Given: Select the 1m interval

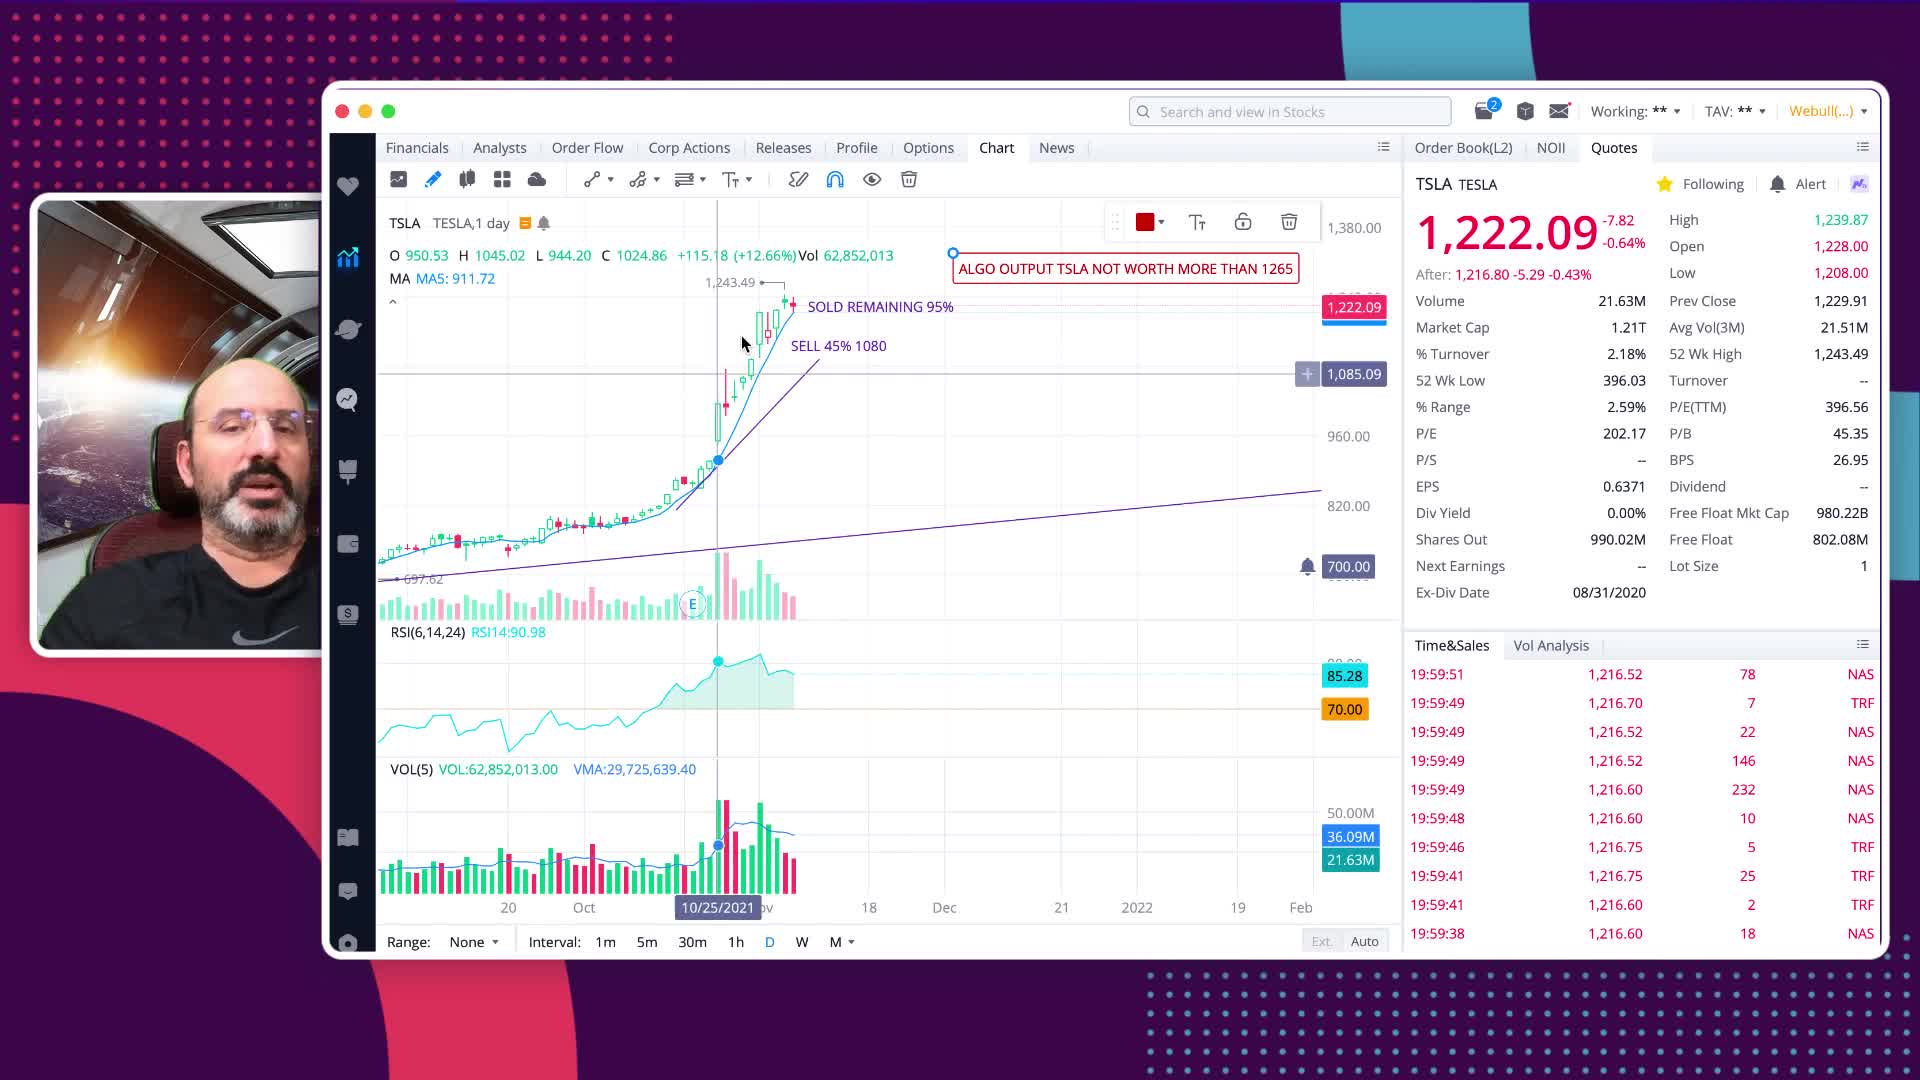Looking at the screenshot, I should coord(605,942).
